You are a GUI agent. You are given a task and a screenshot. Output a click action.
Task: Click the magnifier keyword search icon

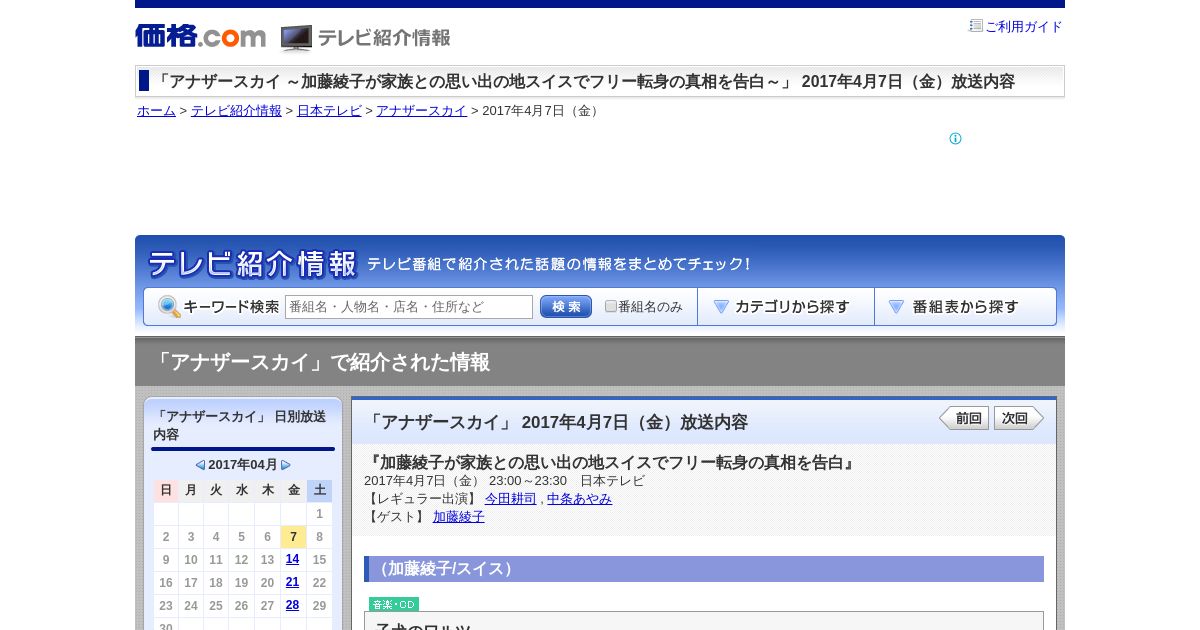coord(169,307)
